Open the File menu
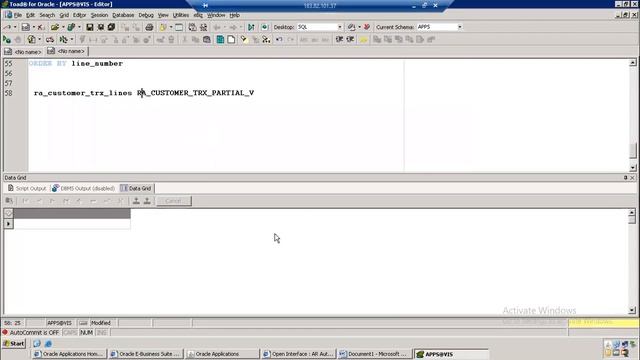Viewport: 640px width, 360px height. coord(18,15)
